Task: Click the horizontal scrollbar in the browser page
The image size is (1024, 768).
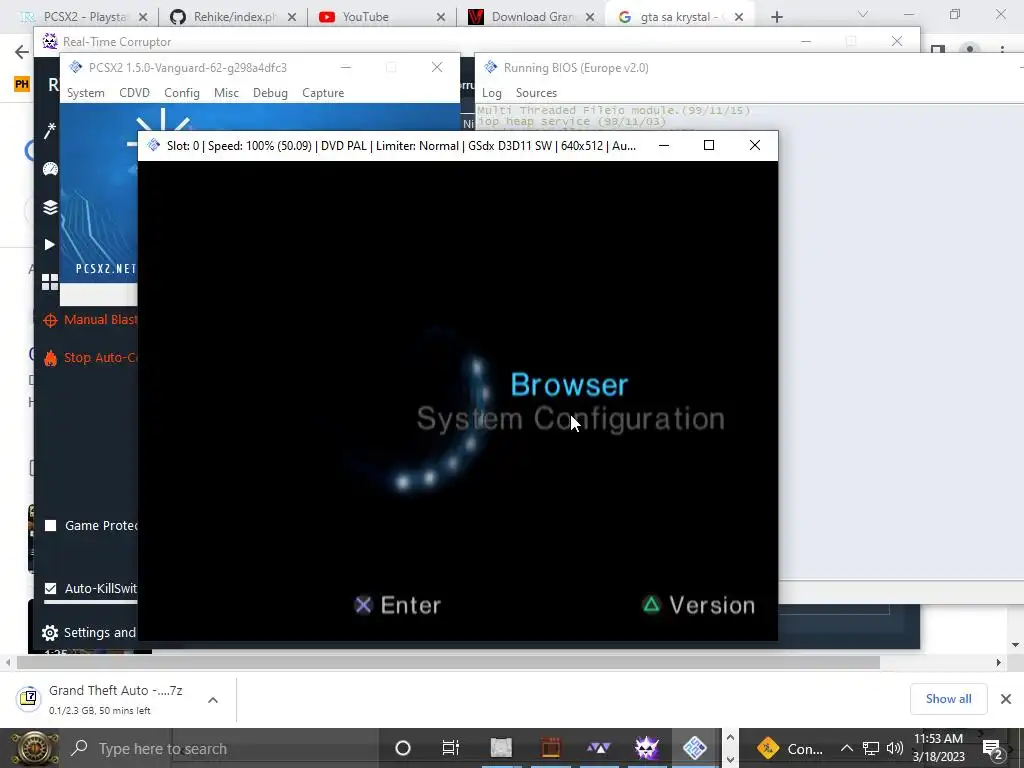Action: click(448, 662)
